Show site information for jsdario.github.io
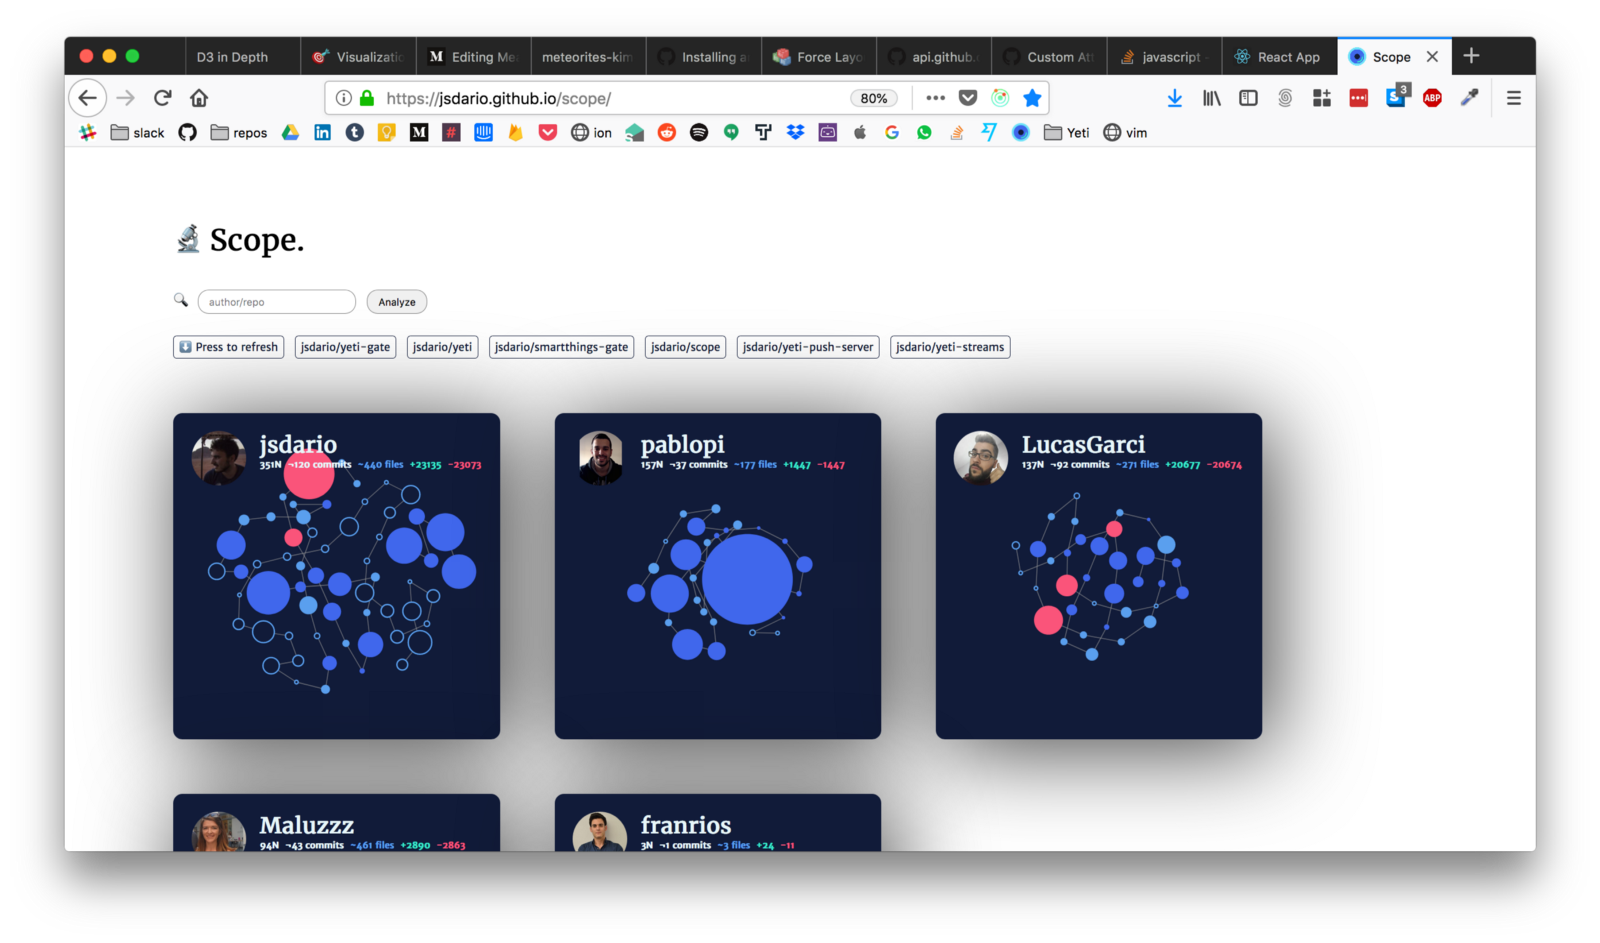The height and width of the screenshot is (943, 1600). click(343, 98)
